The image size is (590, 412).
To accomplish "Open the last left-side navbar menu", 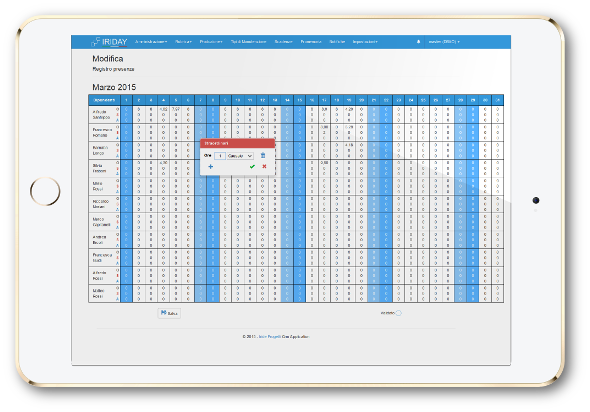I will 365,42.
